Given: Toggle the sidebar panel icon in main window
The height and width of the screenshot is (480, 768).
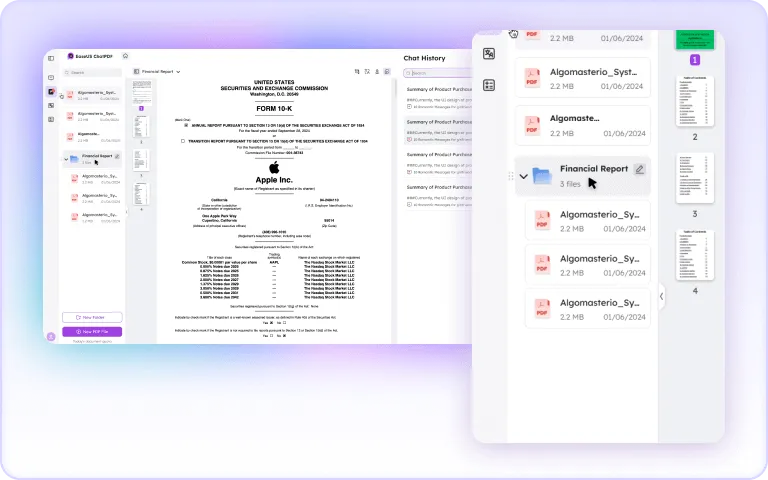Looking at the screenshot, I should (51, 58).
